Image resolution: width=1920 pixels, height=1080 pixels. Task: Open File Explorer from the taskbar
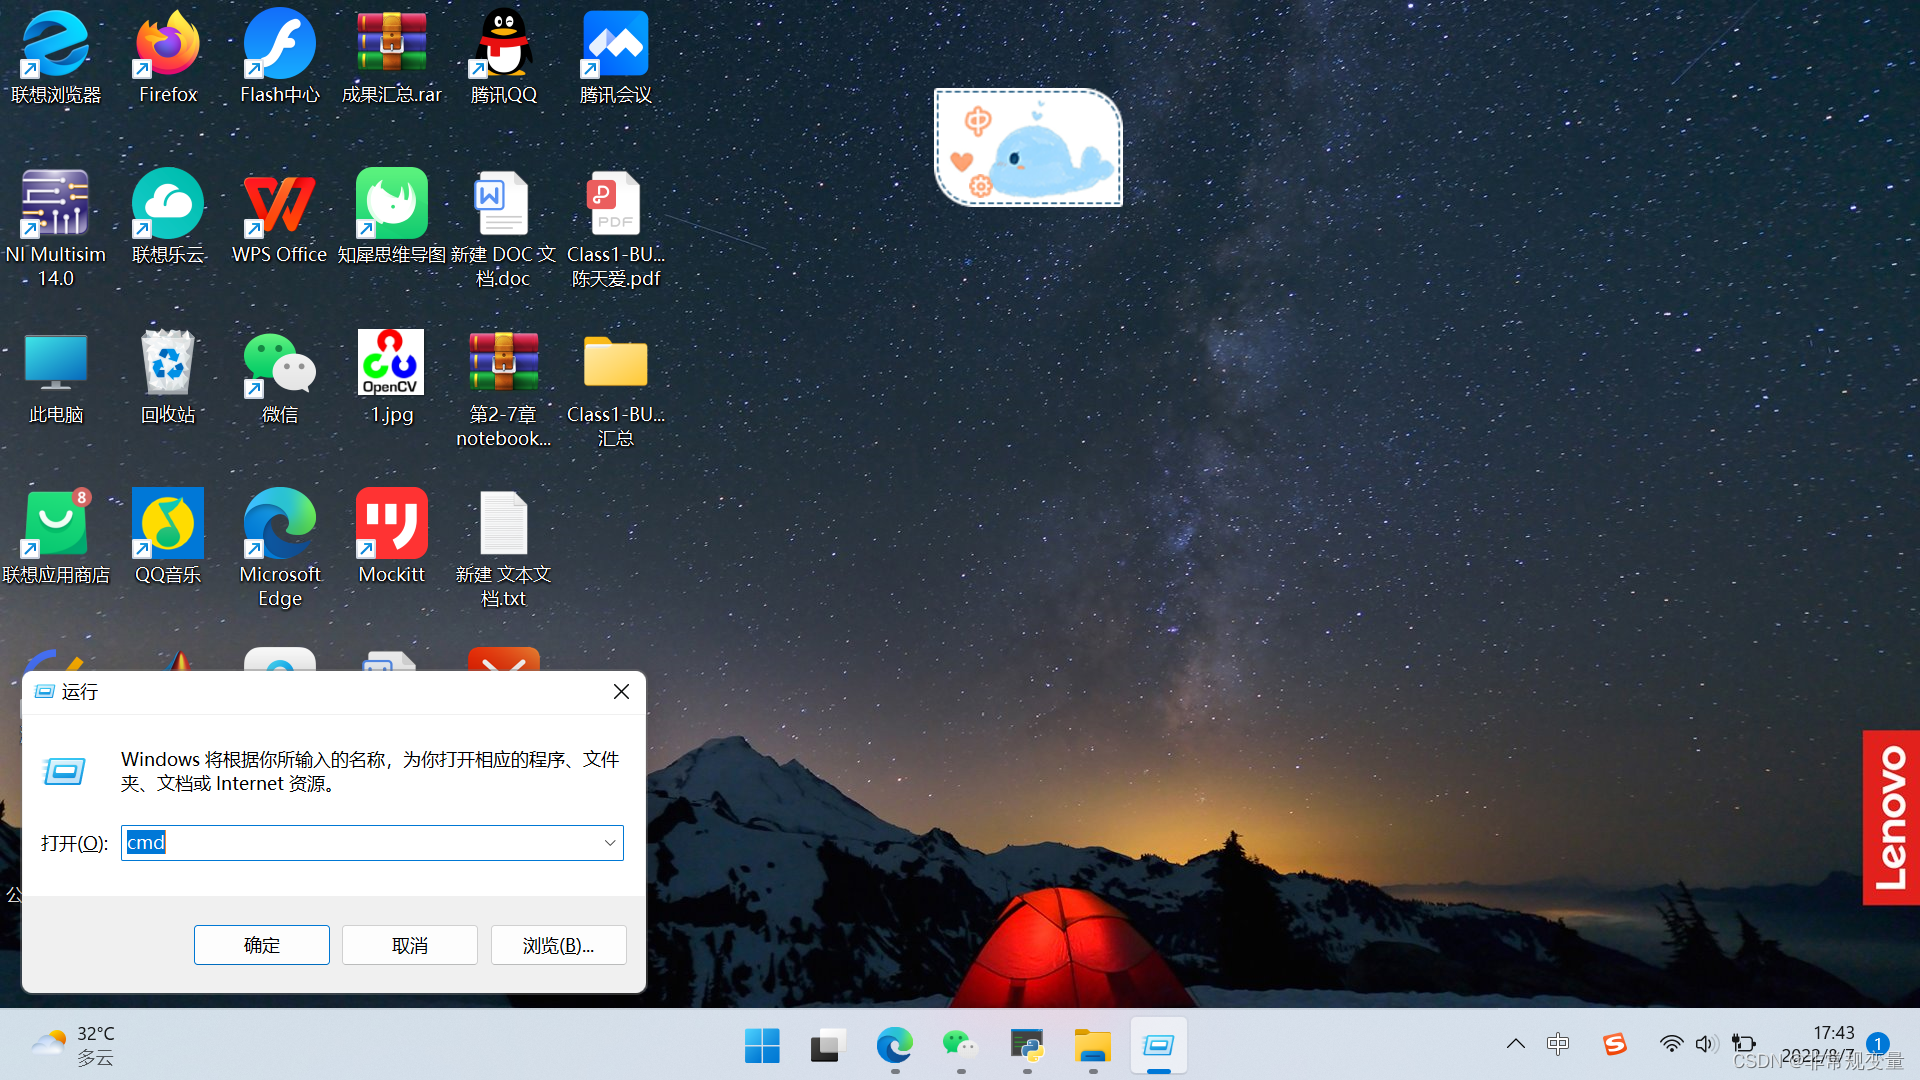(x=1092, y=1045)
